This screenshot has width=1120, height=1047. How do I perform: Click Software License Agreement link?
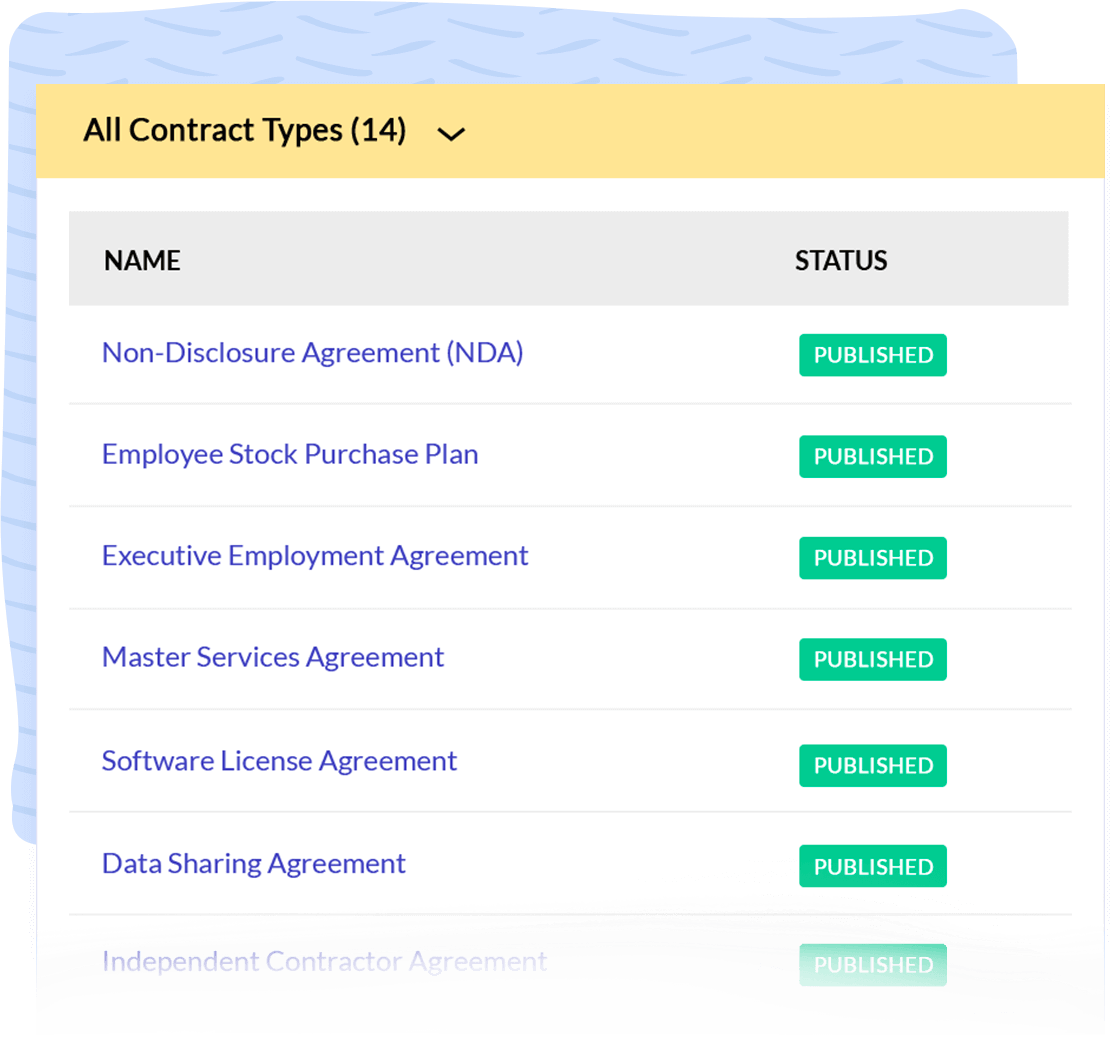(x=279, y=761)
